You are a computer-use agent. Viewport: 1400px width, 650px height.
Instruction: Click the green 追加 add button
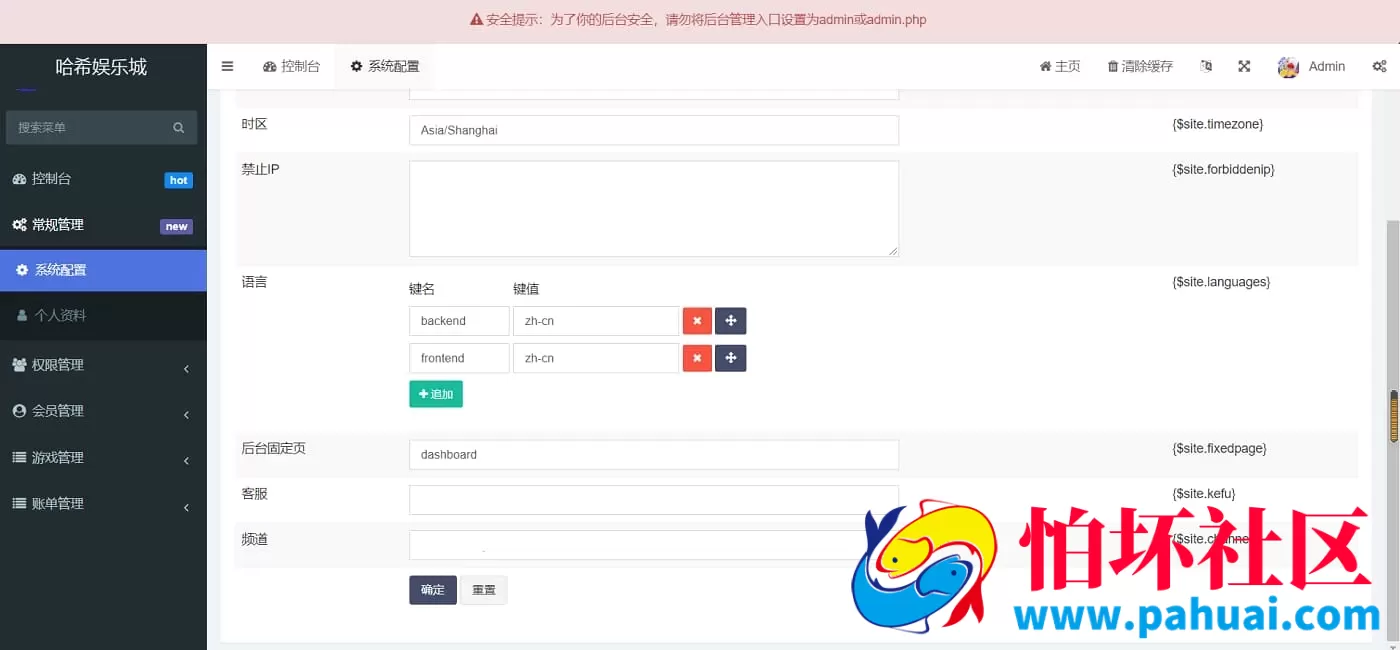pos(435,393)
